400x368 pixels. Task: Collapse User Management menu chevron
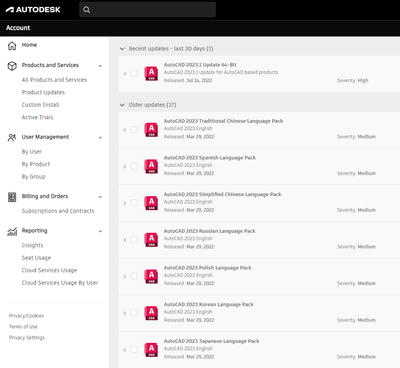(100, 138)
